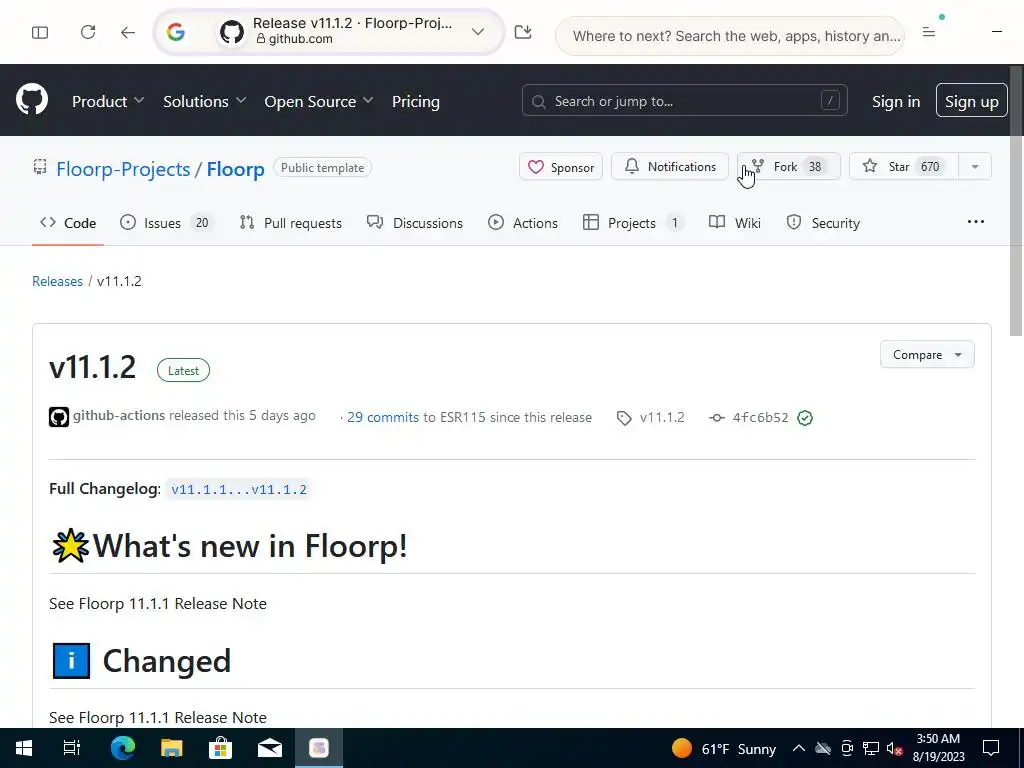Image resolution: width=1024 pixels, height=768 pixels.
Task: Open the Pricing page
Action: (415, 101)
